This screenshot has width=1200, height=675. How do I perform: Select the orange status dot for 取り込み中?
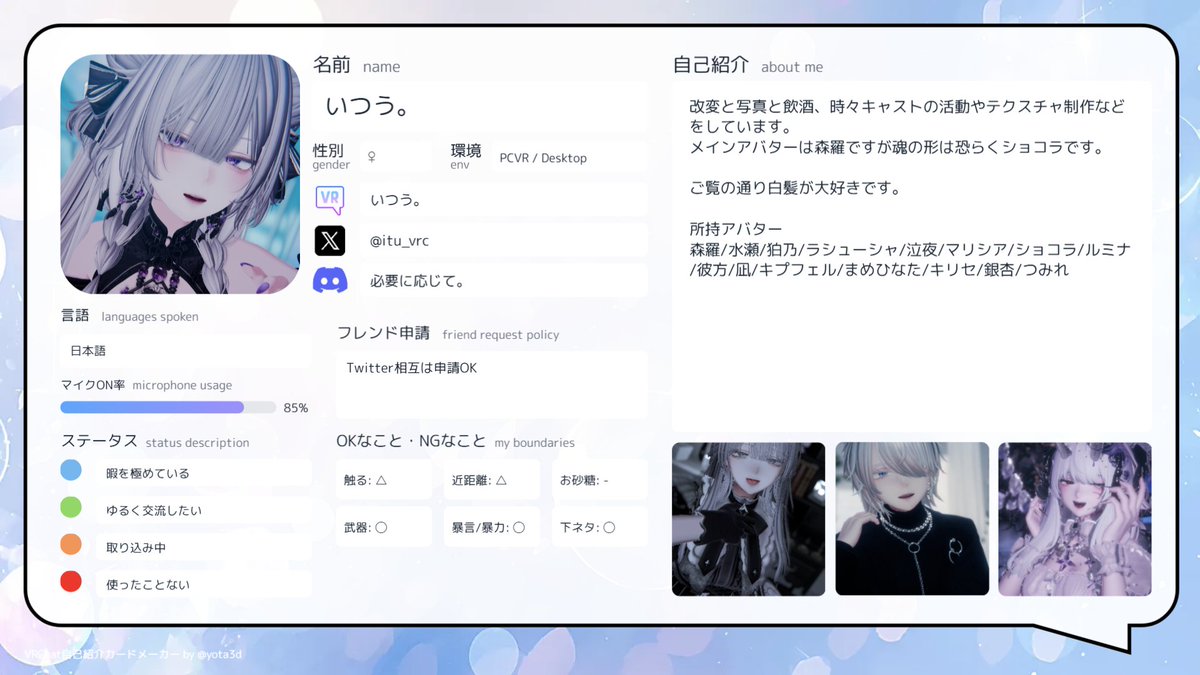coord(70,545)
